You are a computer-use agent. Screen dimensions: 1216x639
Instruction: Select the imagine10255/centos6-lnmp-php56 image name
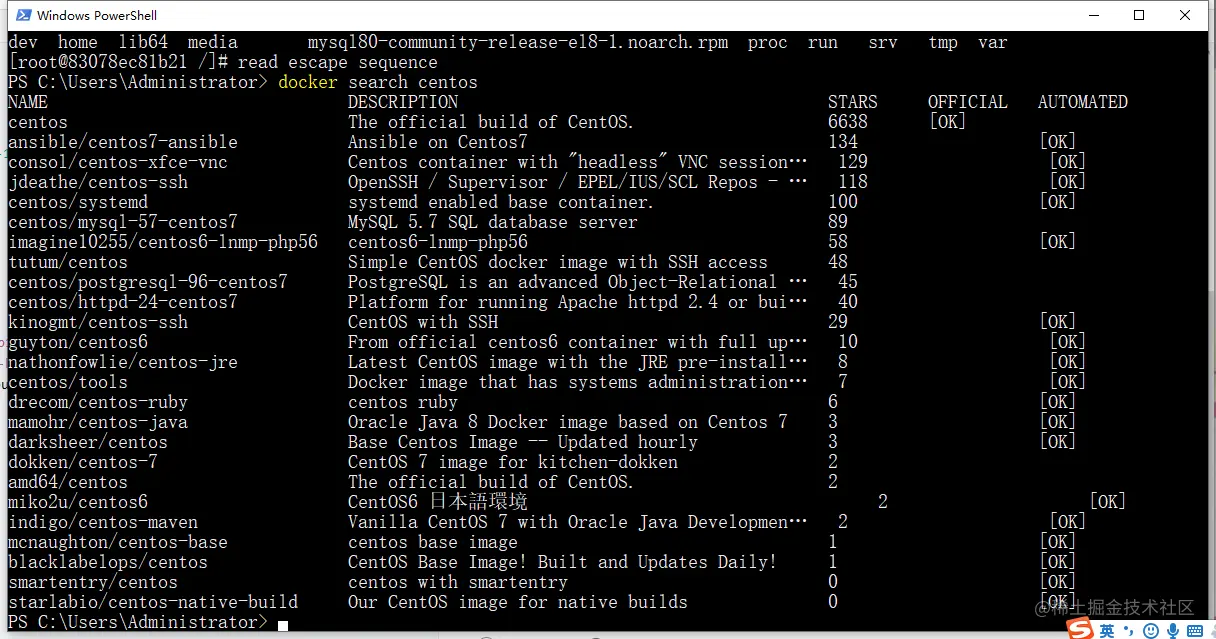[163, 242]
